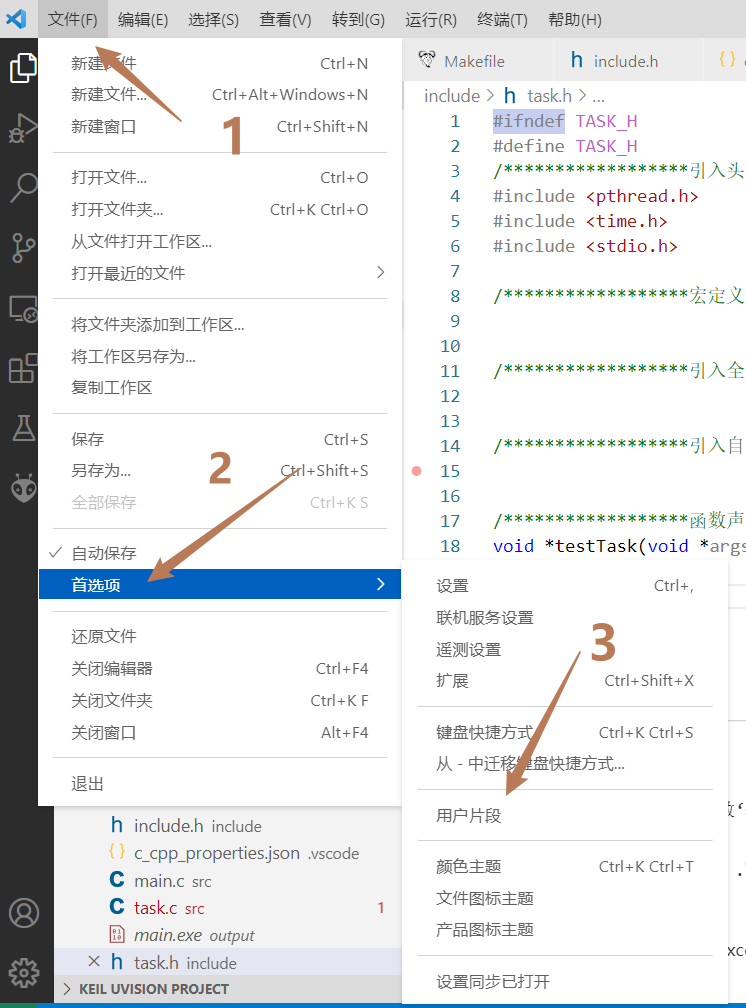Choose 打开文件夹... menu entry
The height and width of the screenshot is (1008, 746).
point(219,210)
